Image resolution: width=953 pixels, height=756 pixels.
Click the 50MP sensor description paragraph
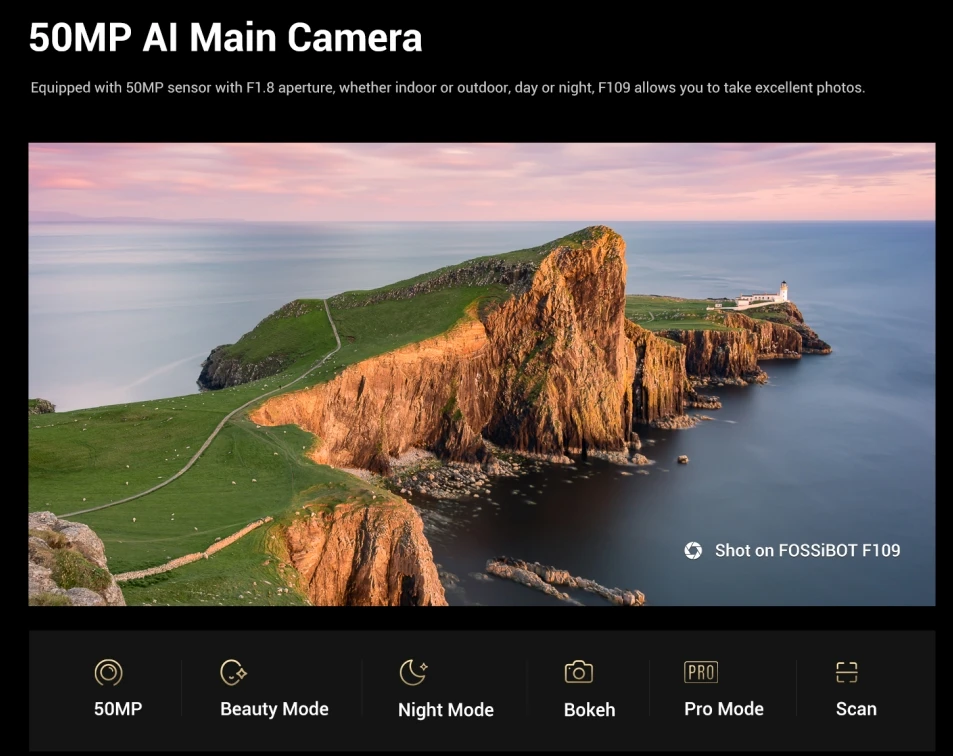click(x=447, y=88)
